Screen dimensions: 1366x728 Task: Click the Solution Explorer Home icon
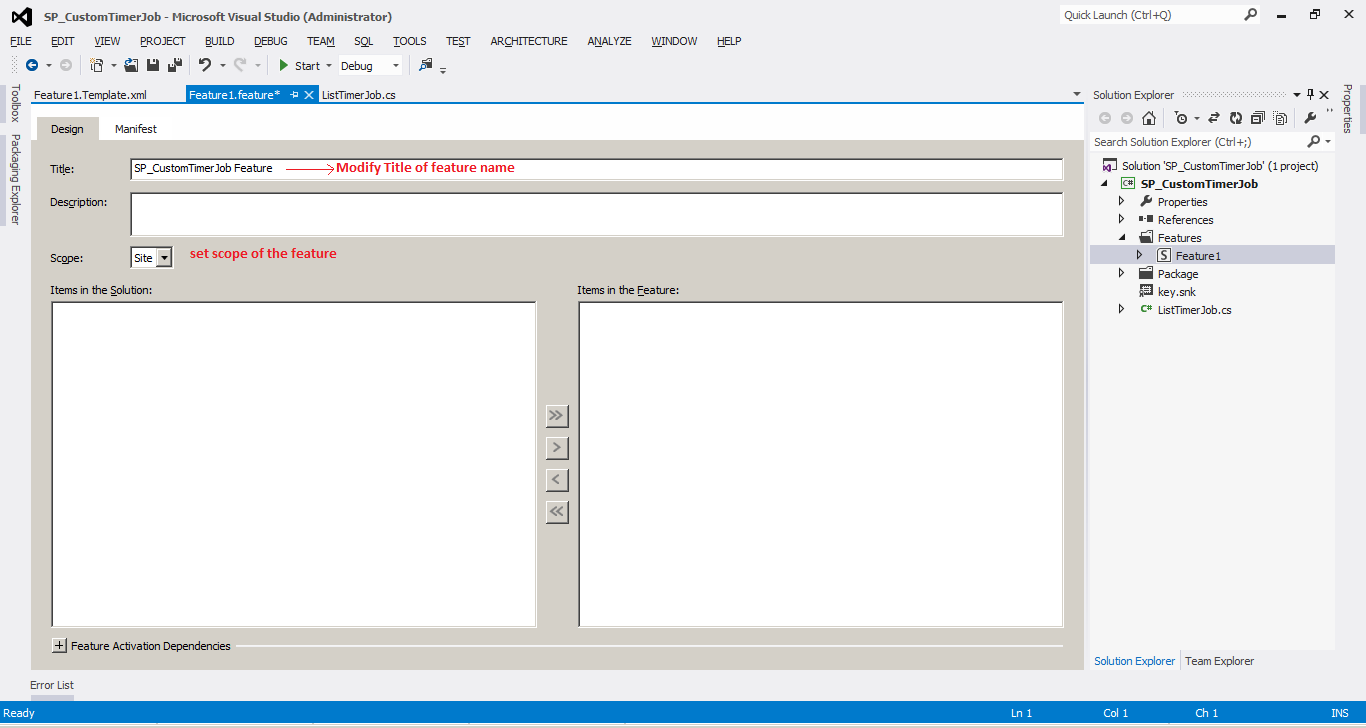1149,118
